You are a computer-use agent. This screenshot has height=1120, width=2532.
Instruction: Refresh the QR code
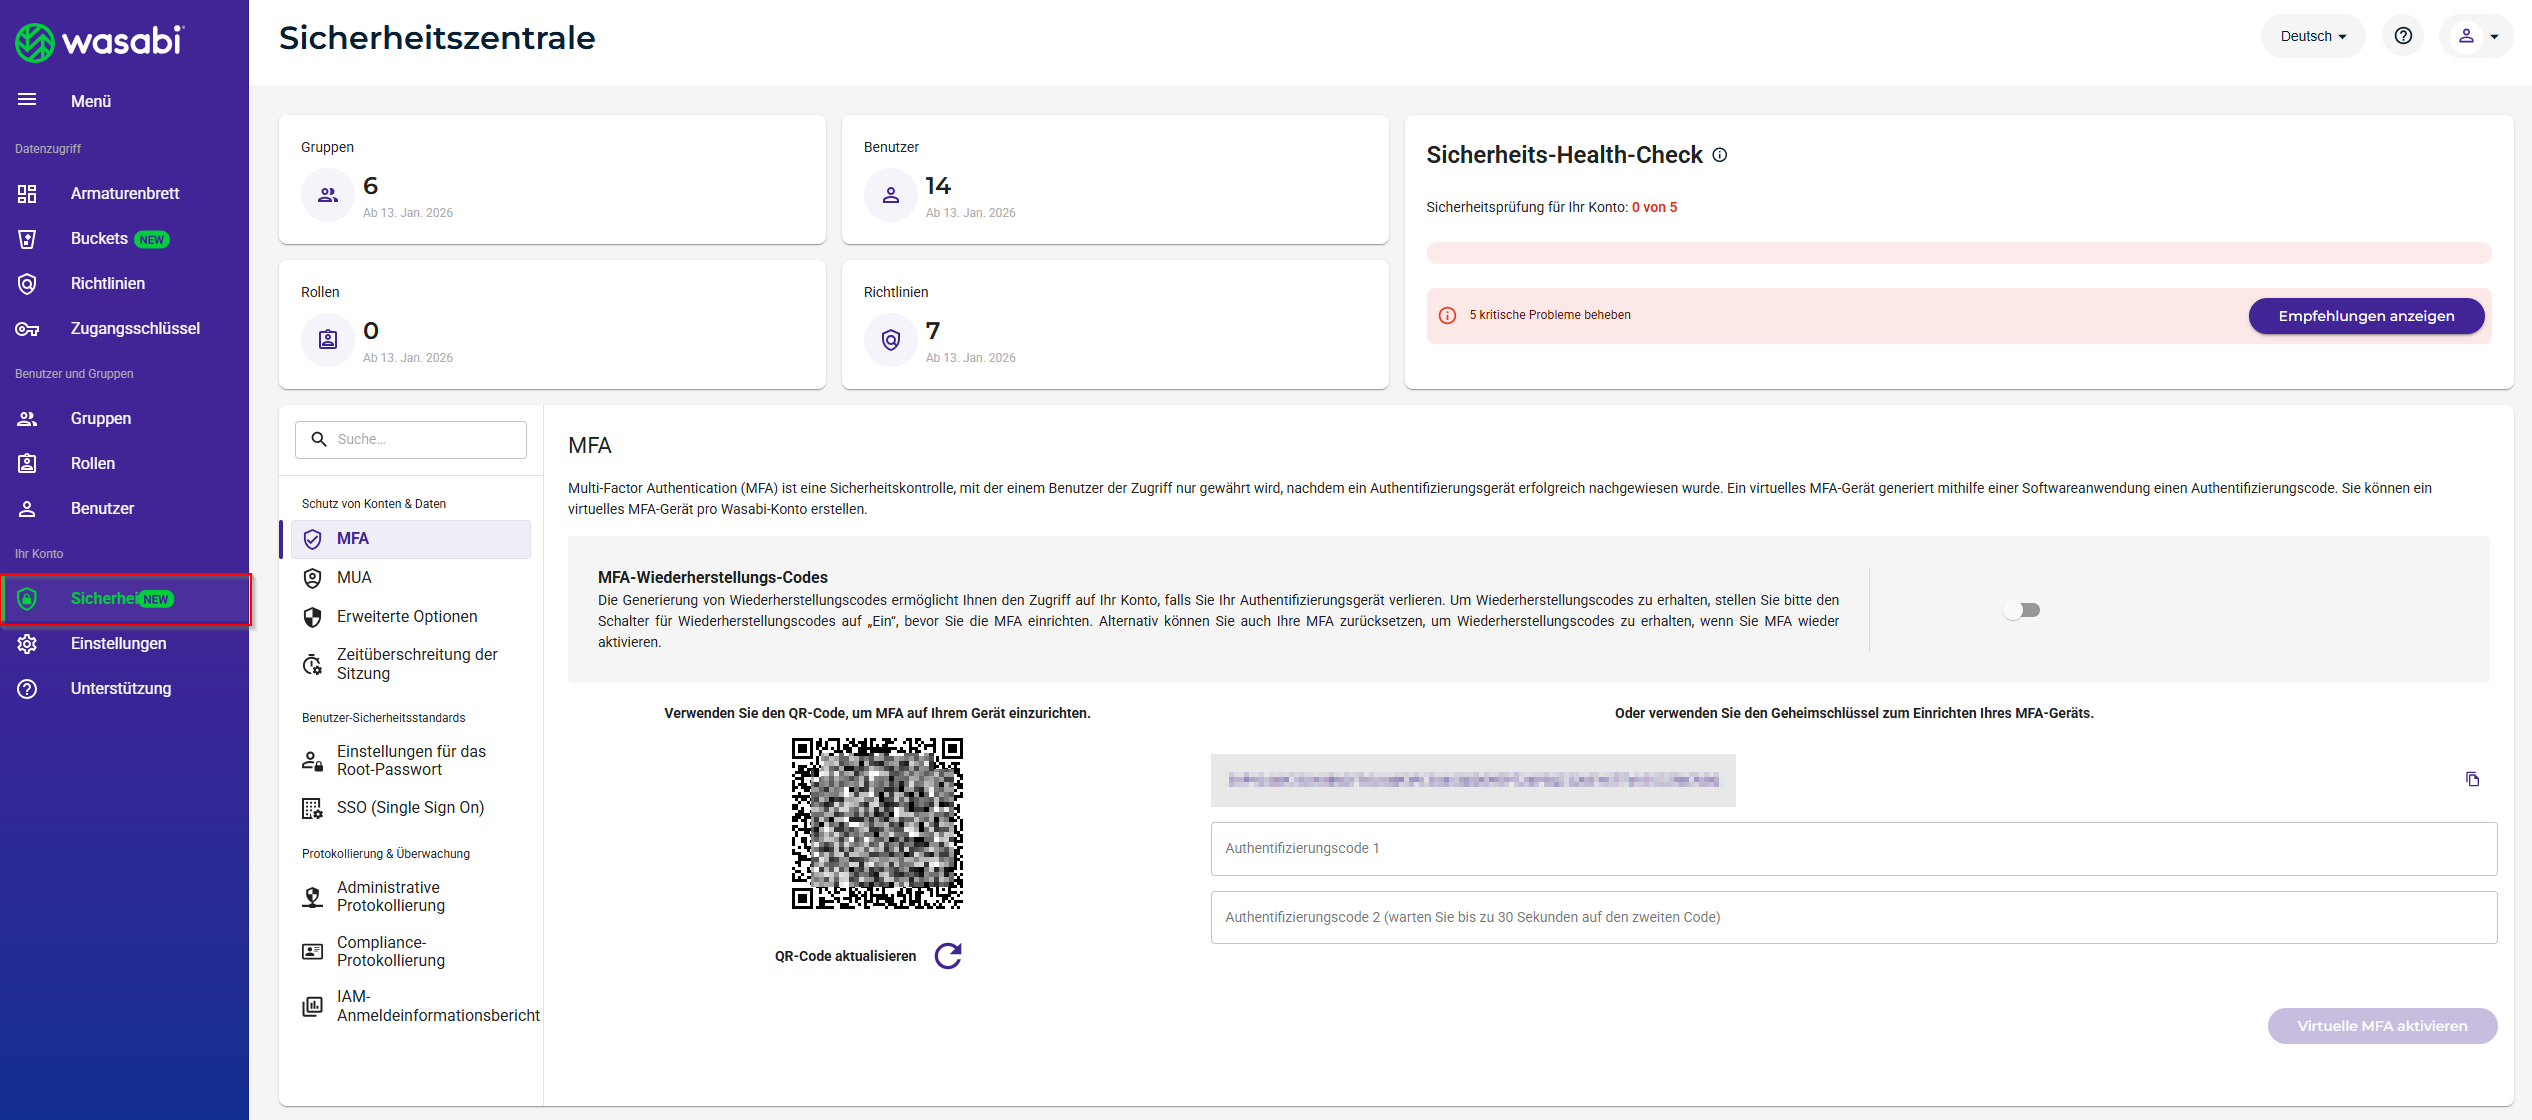948,956
